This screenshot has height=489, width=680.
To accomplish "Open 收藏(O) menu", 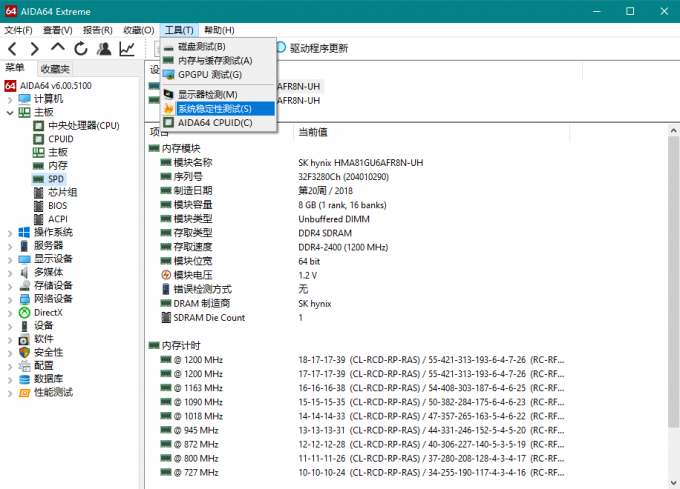I will coord(138,30).
